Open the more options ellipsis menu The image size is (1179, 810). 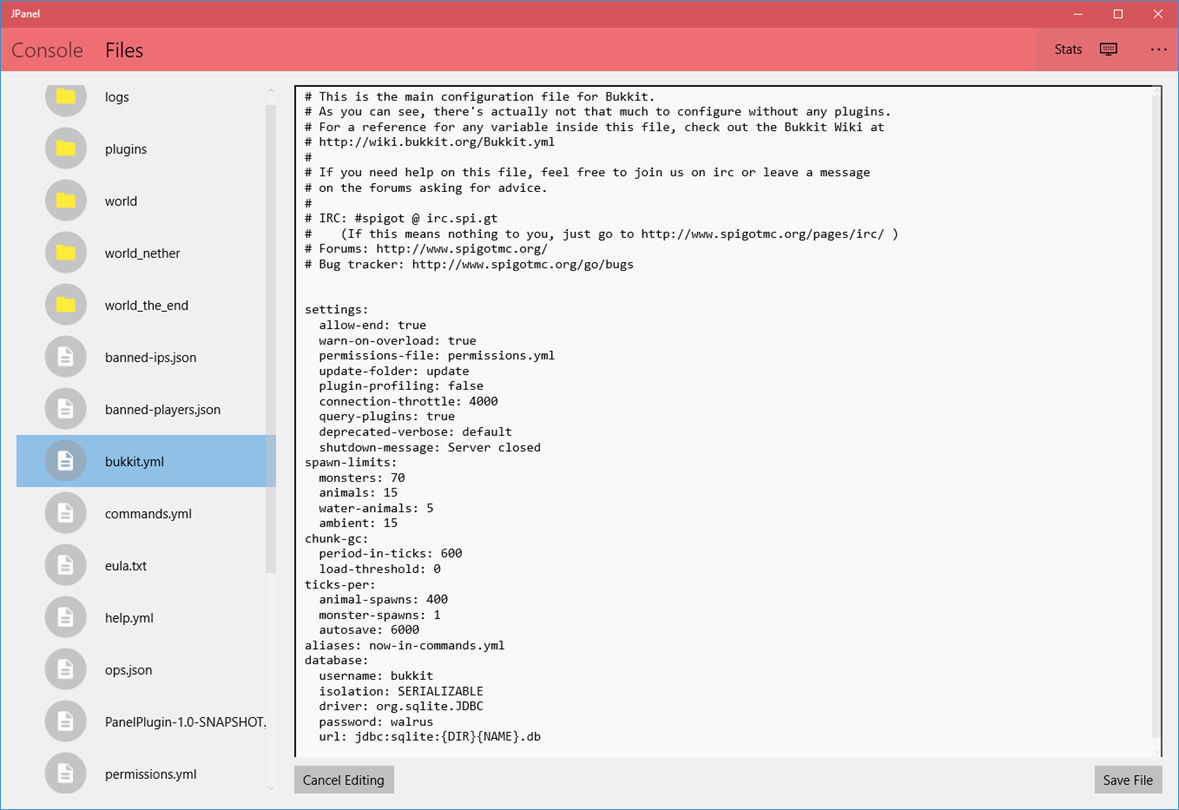pyautogui.click(x=1158, y=50)
